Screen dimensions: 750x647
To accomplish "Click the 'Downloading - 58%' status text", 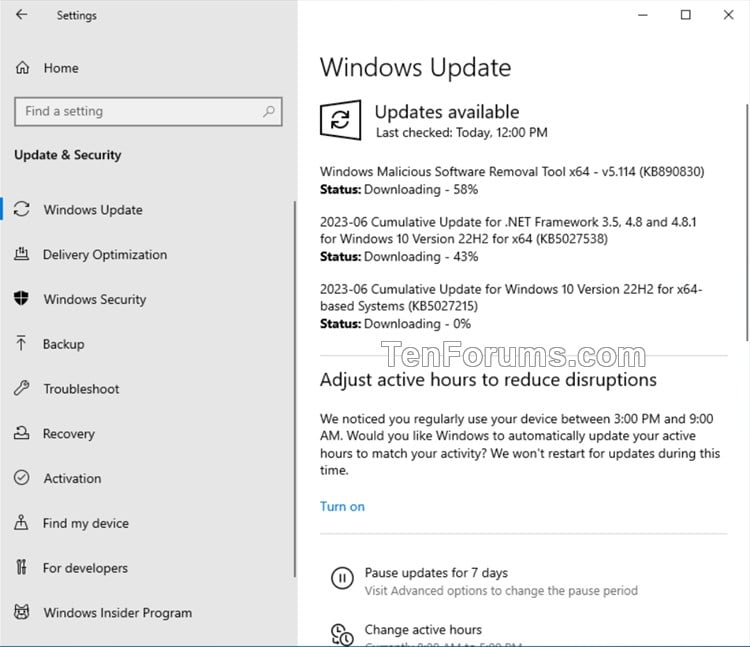I will click(x=421, y=189).
